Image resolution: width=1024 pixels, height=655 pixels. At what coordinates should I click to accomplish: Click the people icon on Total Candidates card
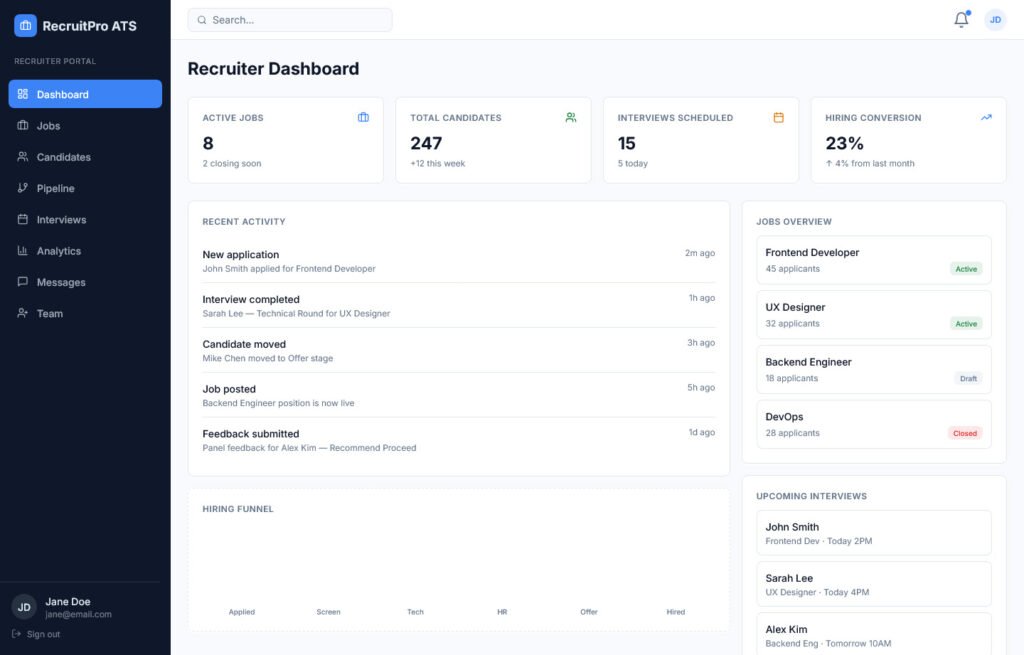tap(570, 117)
